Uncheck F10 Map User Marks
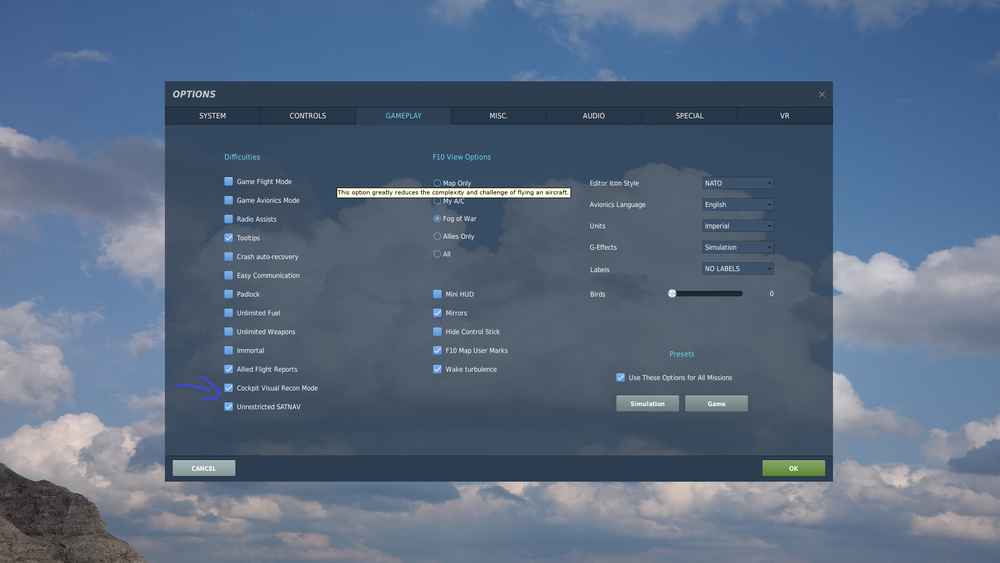Screen dimensions: 1000x563 [x=437, y=350]
